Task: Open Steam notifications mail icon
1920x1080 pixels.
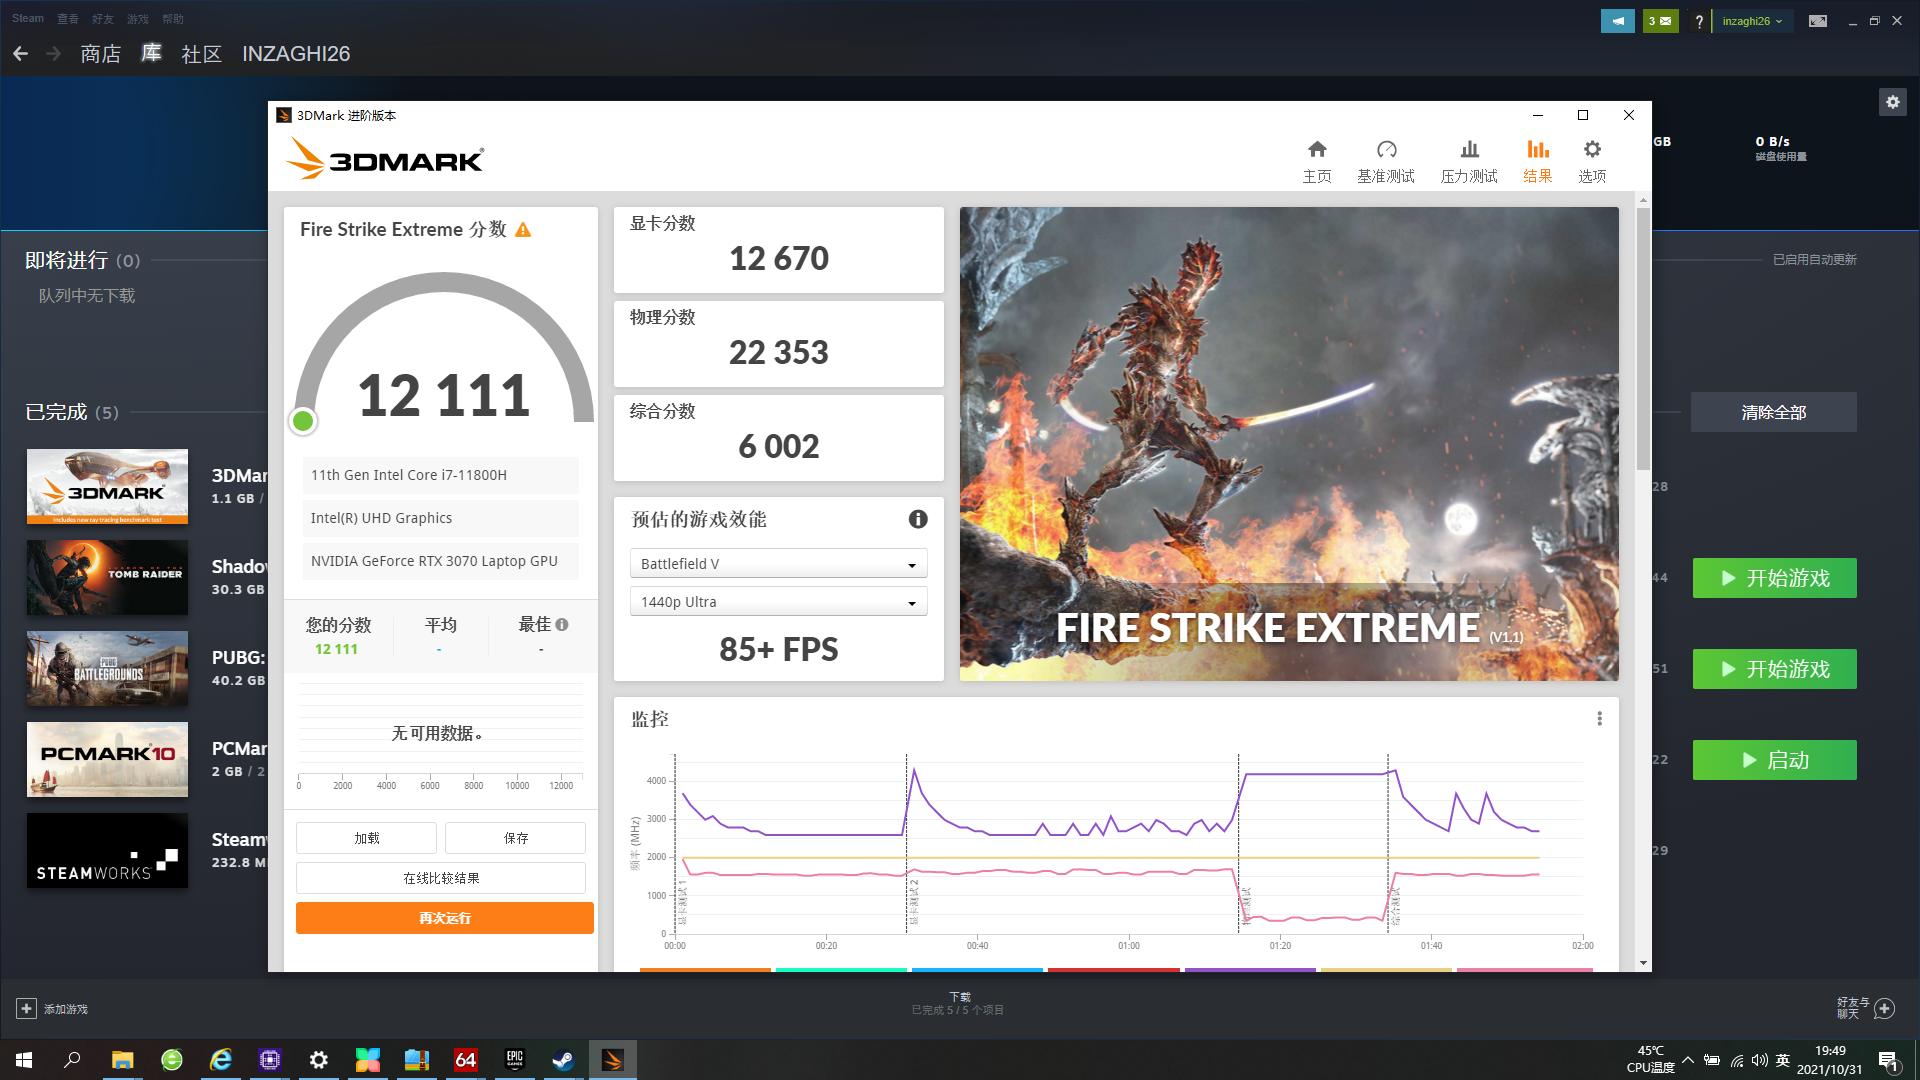Action: (x=1660, y=20)
